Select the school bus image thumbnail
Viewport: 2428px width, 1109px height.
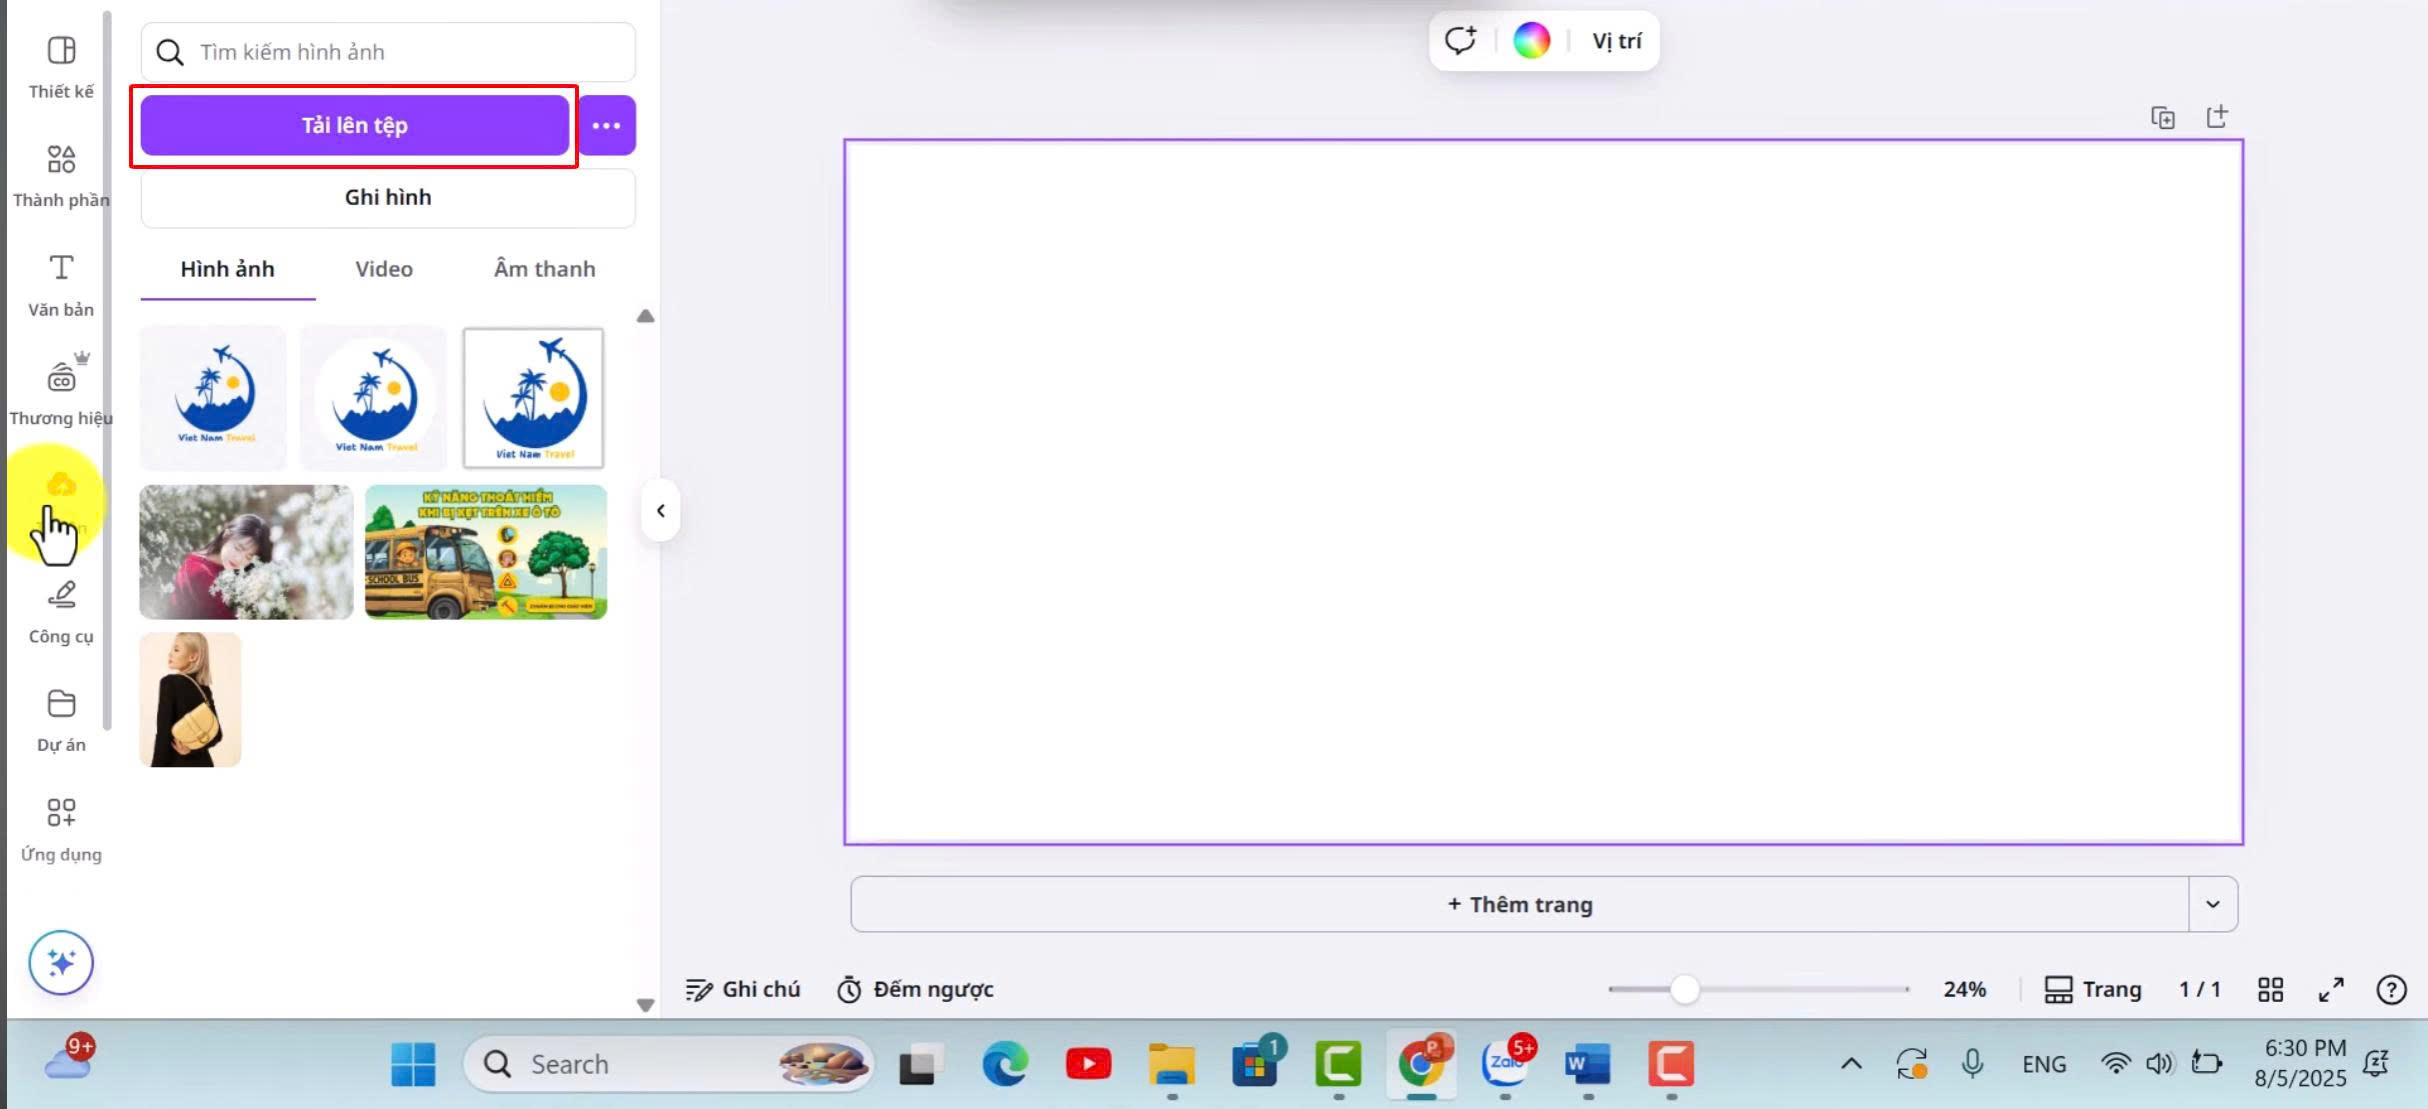486,552
